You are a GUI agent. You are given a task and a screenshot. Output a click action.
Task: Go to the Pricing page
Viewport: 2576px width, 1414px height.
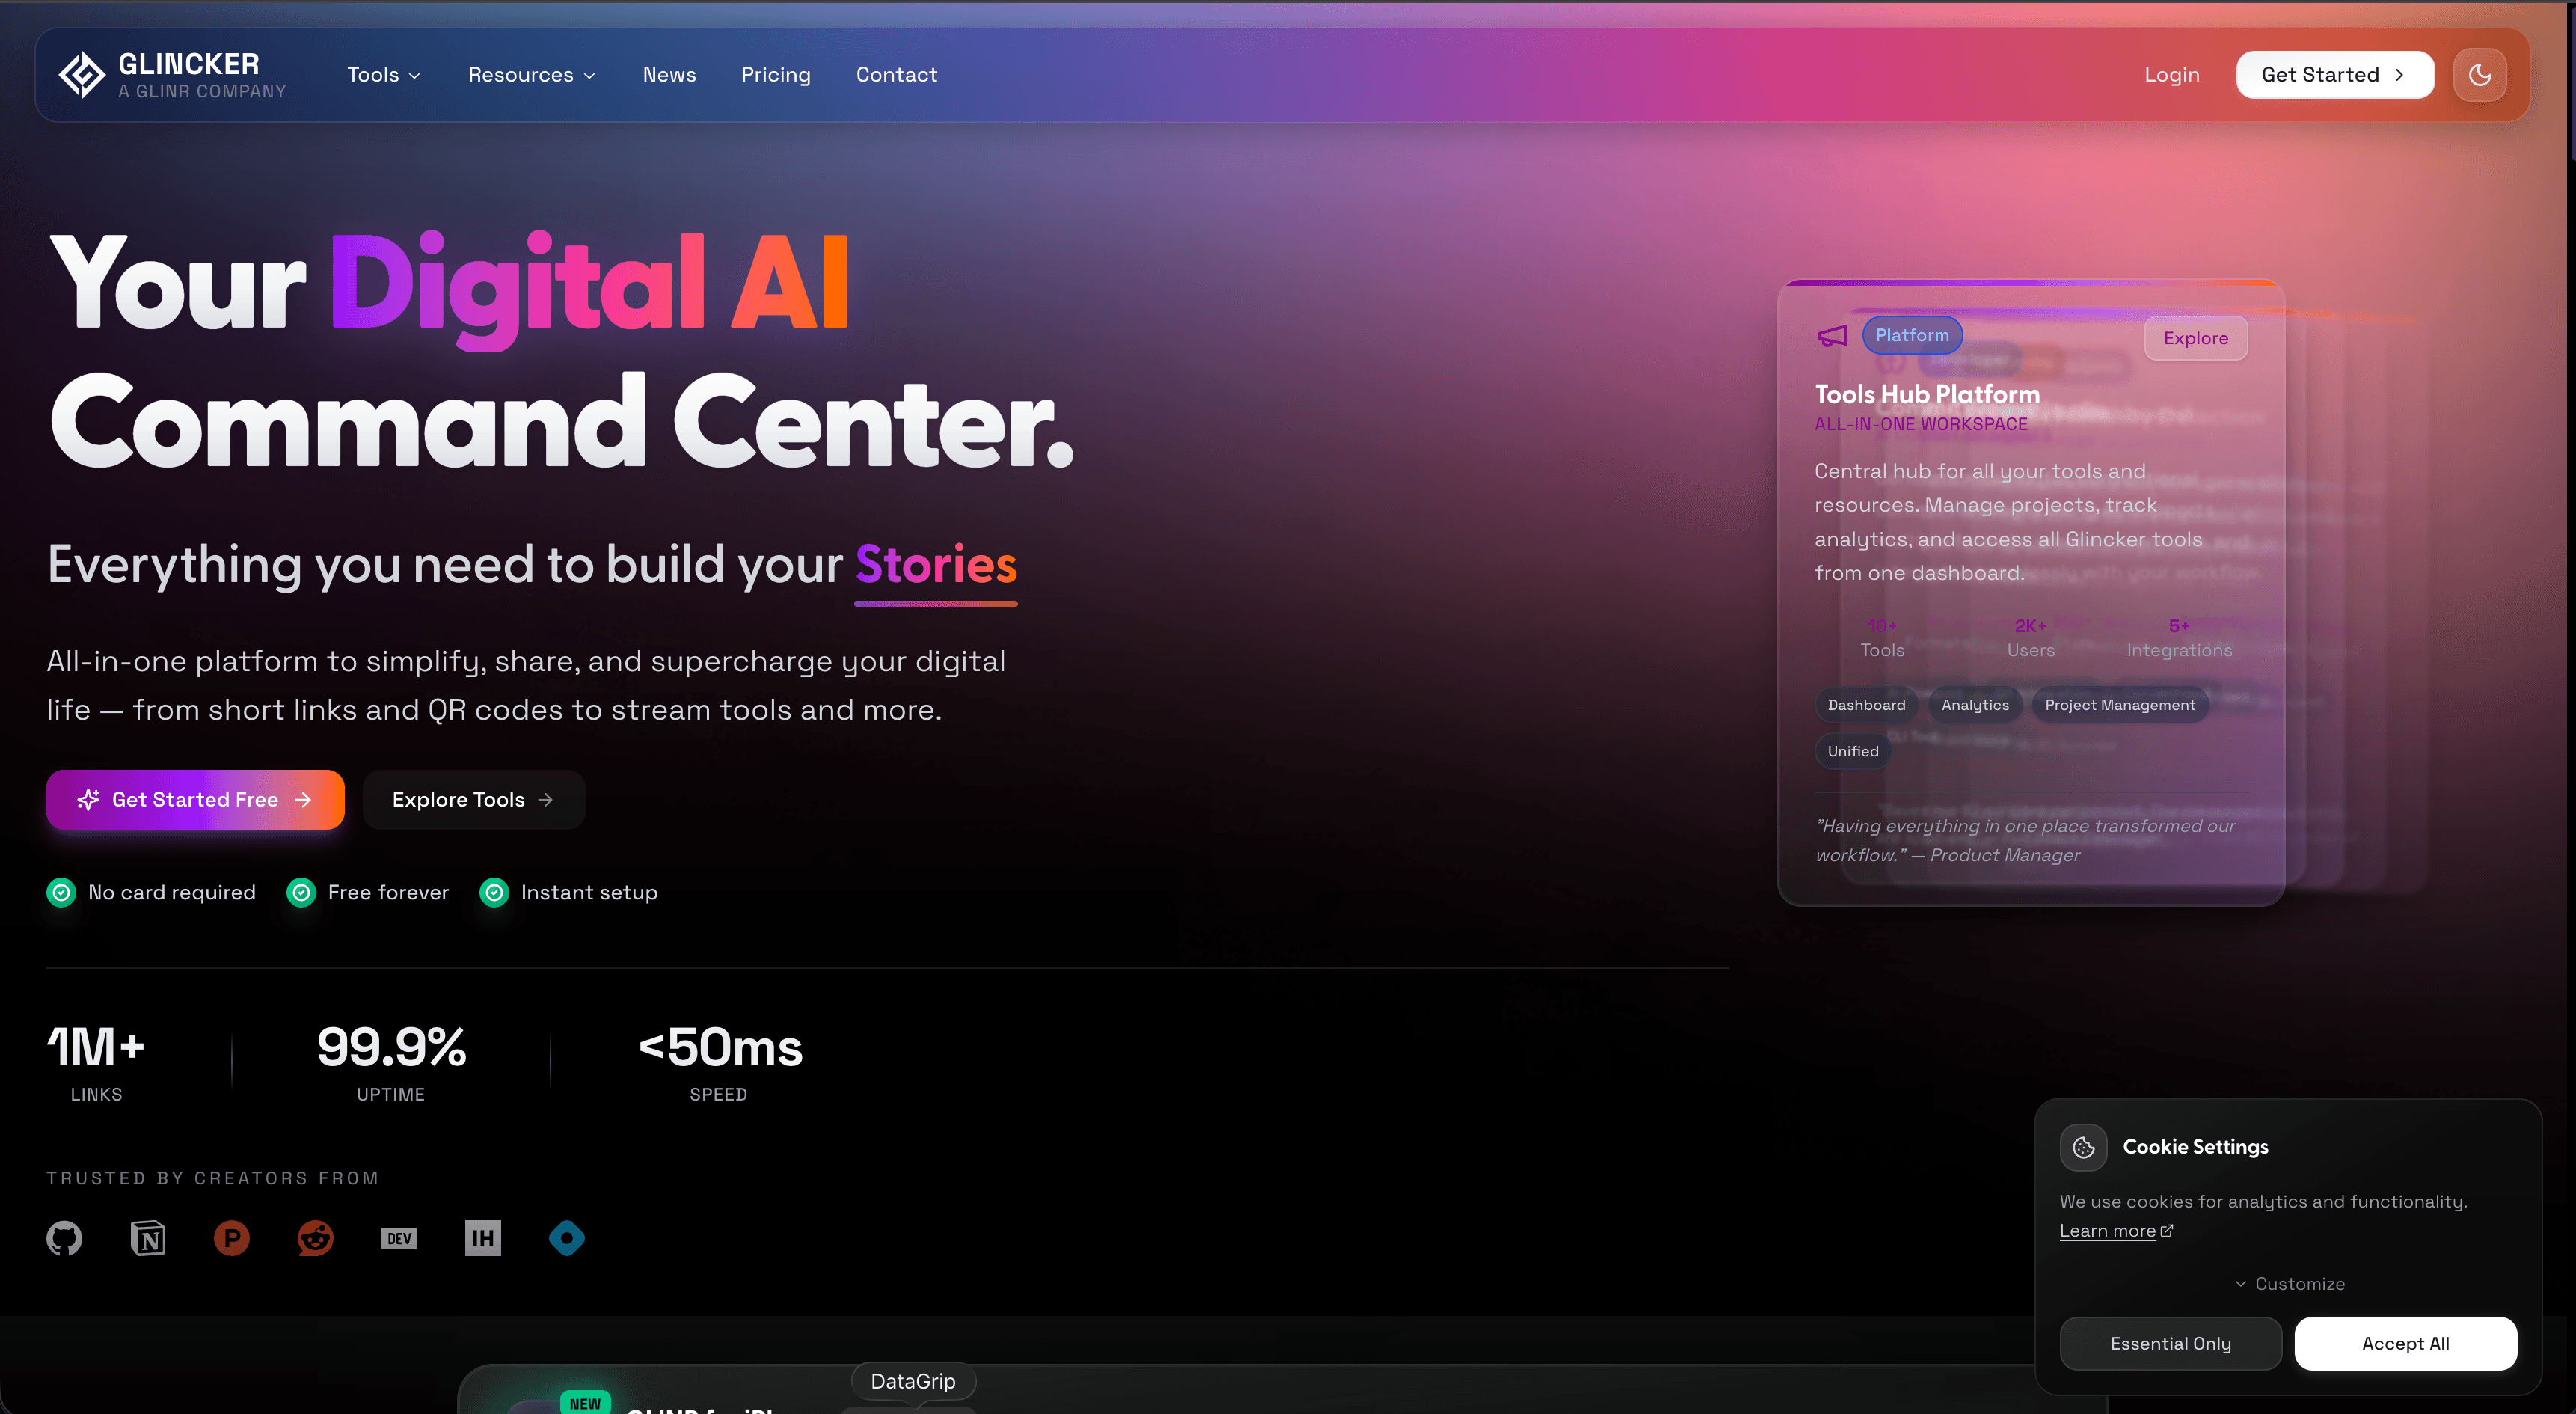(775, 75)
